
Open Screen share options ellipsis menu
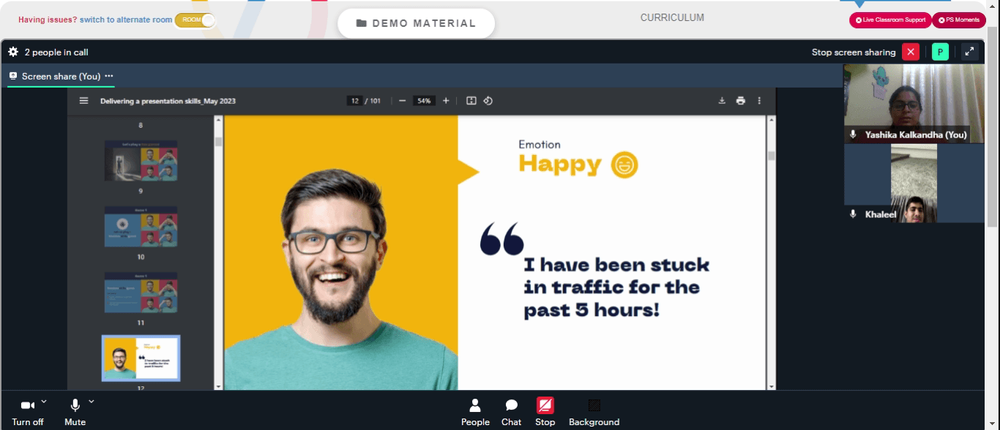coord(109,76)
